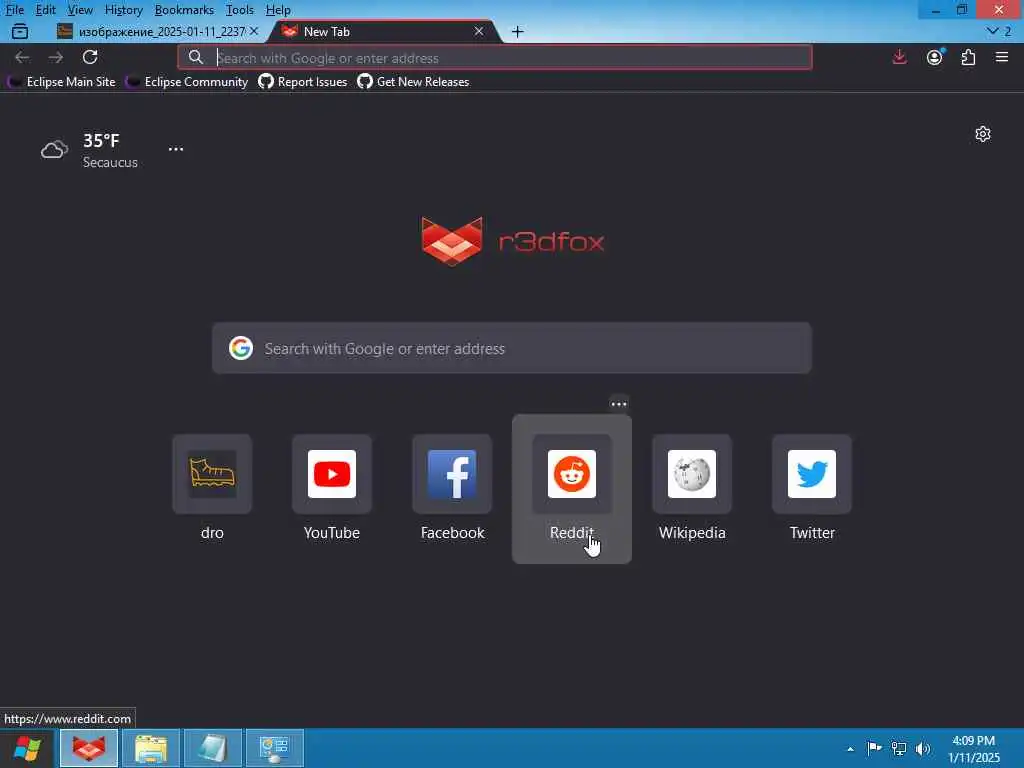This screenshot has width=1024, height=768.
Task: Open the taskbar clock and date
Action: click(x=973, y=748)
